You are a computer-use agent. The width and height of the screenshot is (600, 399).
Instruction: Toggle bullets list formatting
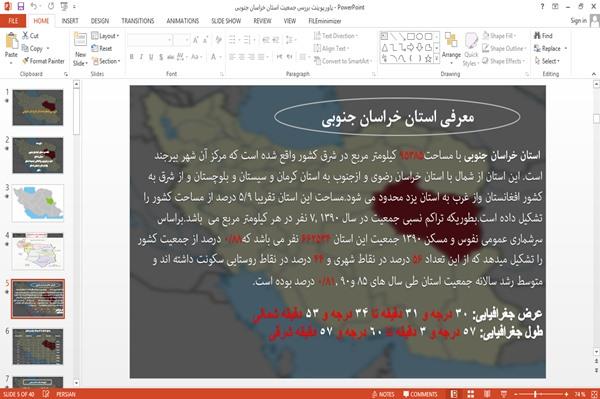point(233,40)
